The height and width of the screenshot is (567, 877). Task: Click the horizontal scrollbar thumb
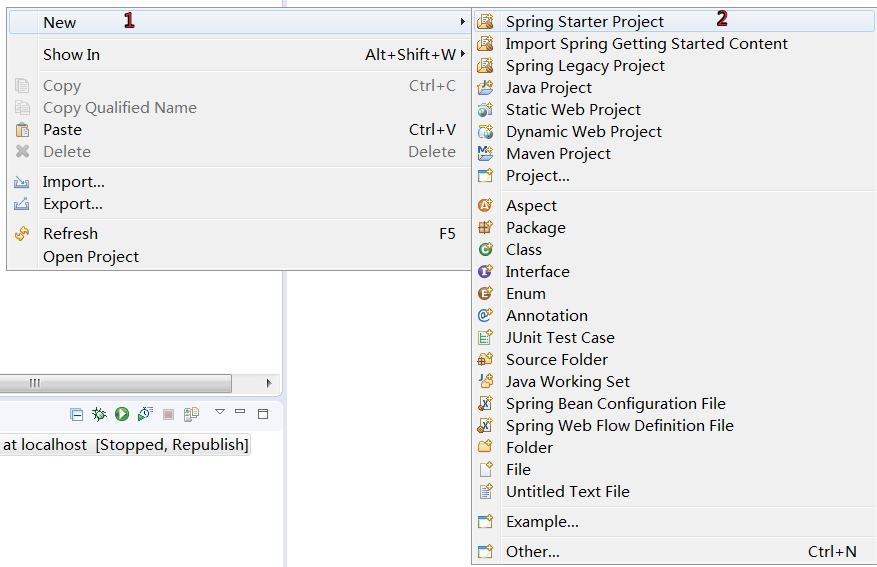pos(115,383)
